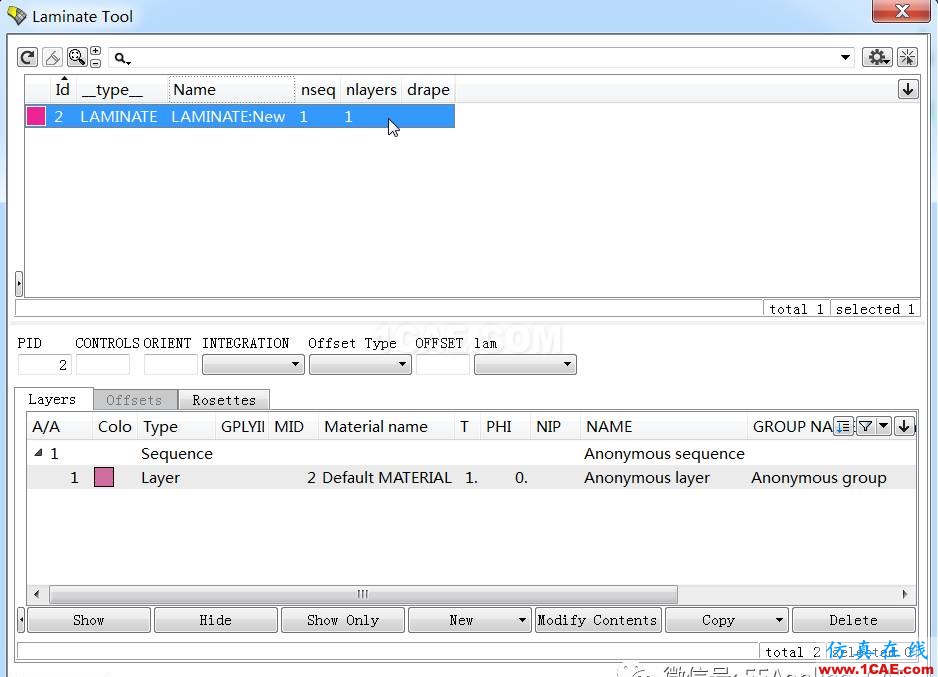Click the magenta color swatch of laminate 2
Image resolution: width=938 pixels, height=677 pixels.
(36, 116)
